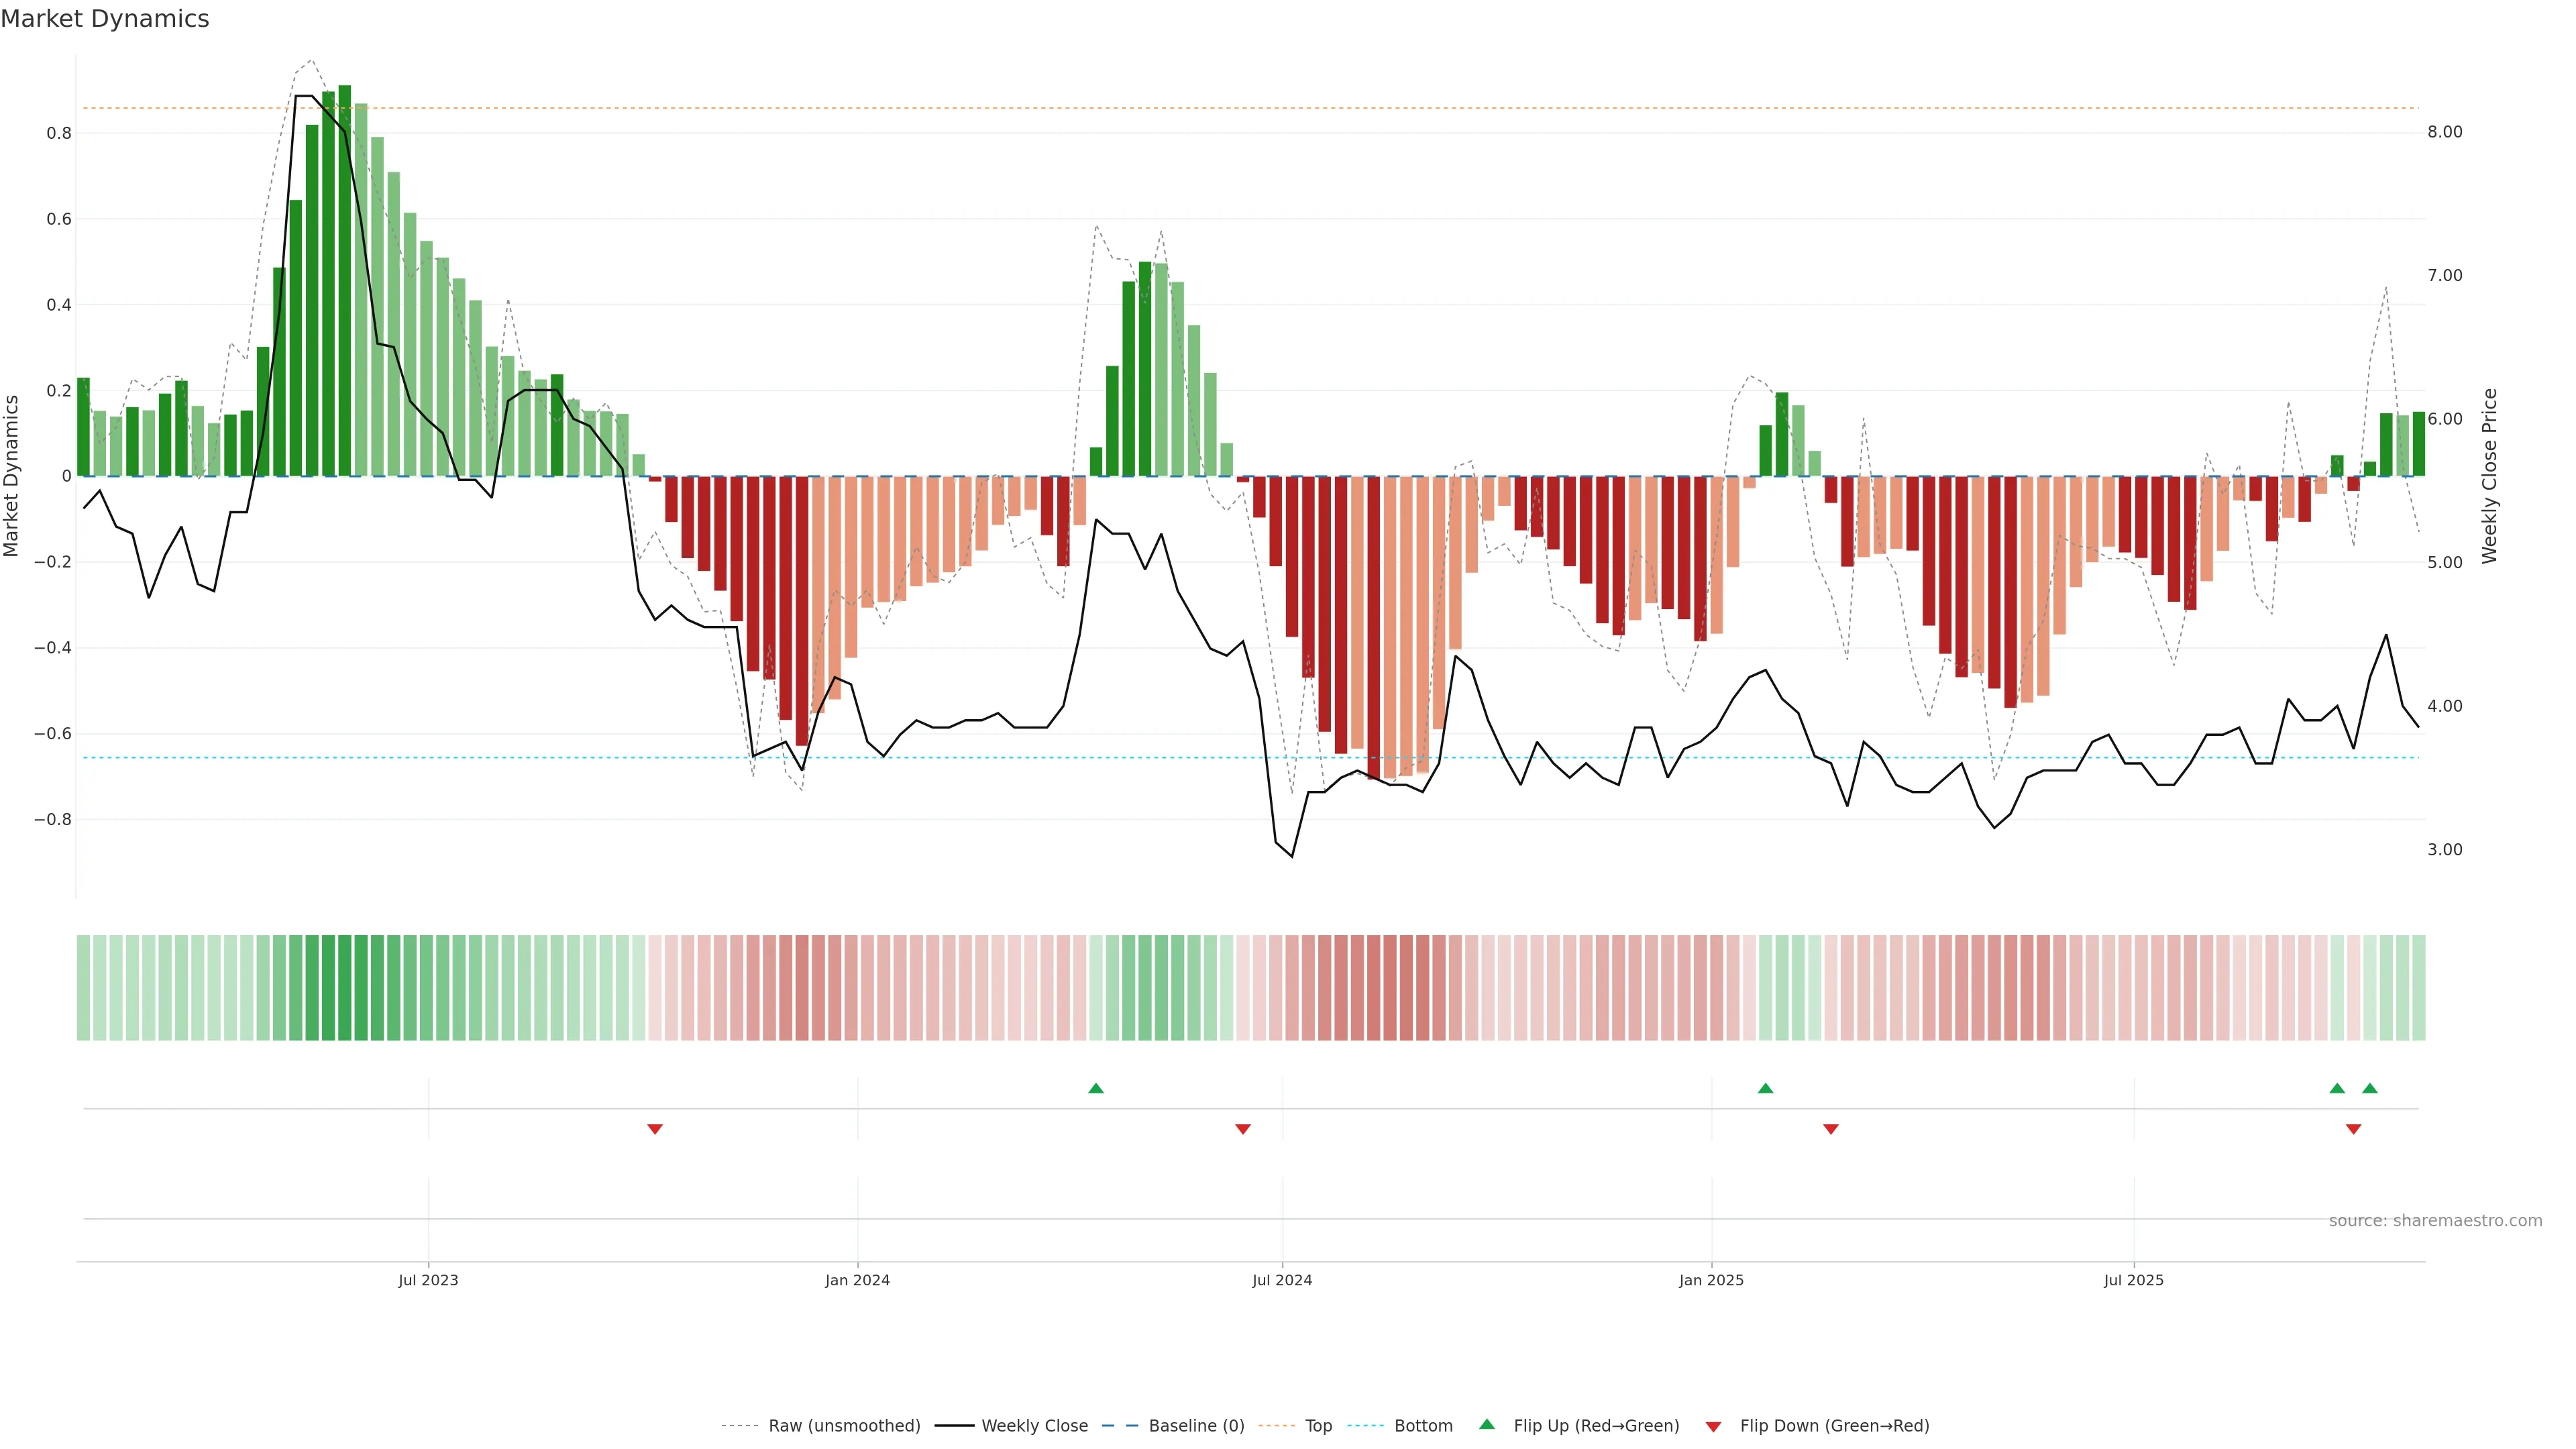Screen dimensions: 2576x1449
Task: Click the red Flip Down marker before Jul 2024
Action: pos(1243,1129)
